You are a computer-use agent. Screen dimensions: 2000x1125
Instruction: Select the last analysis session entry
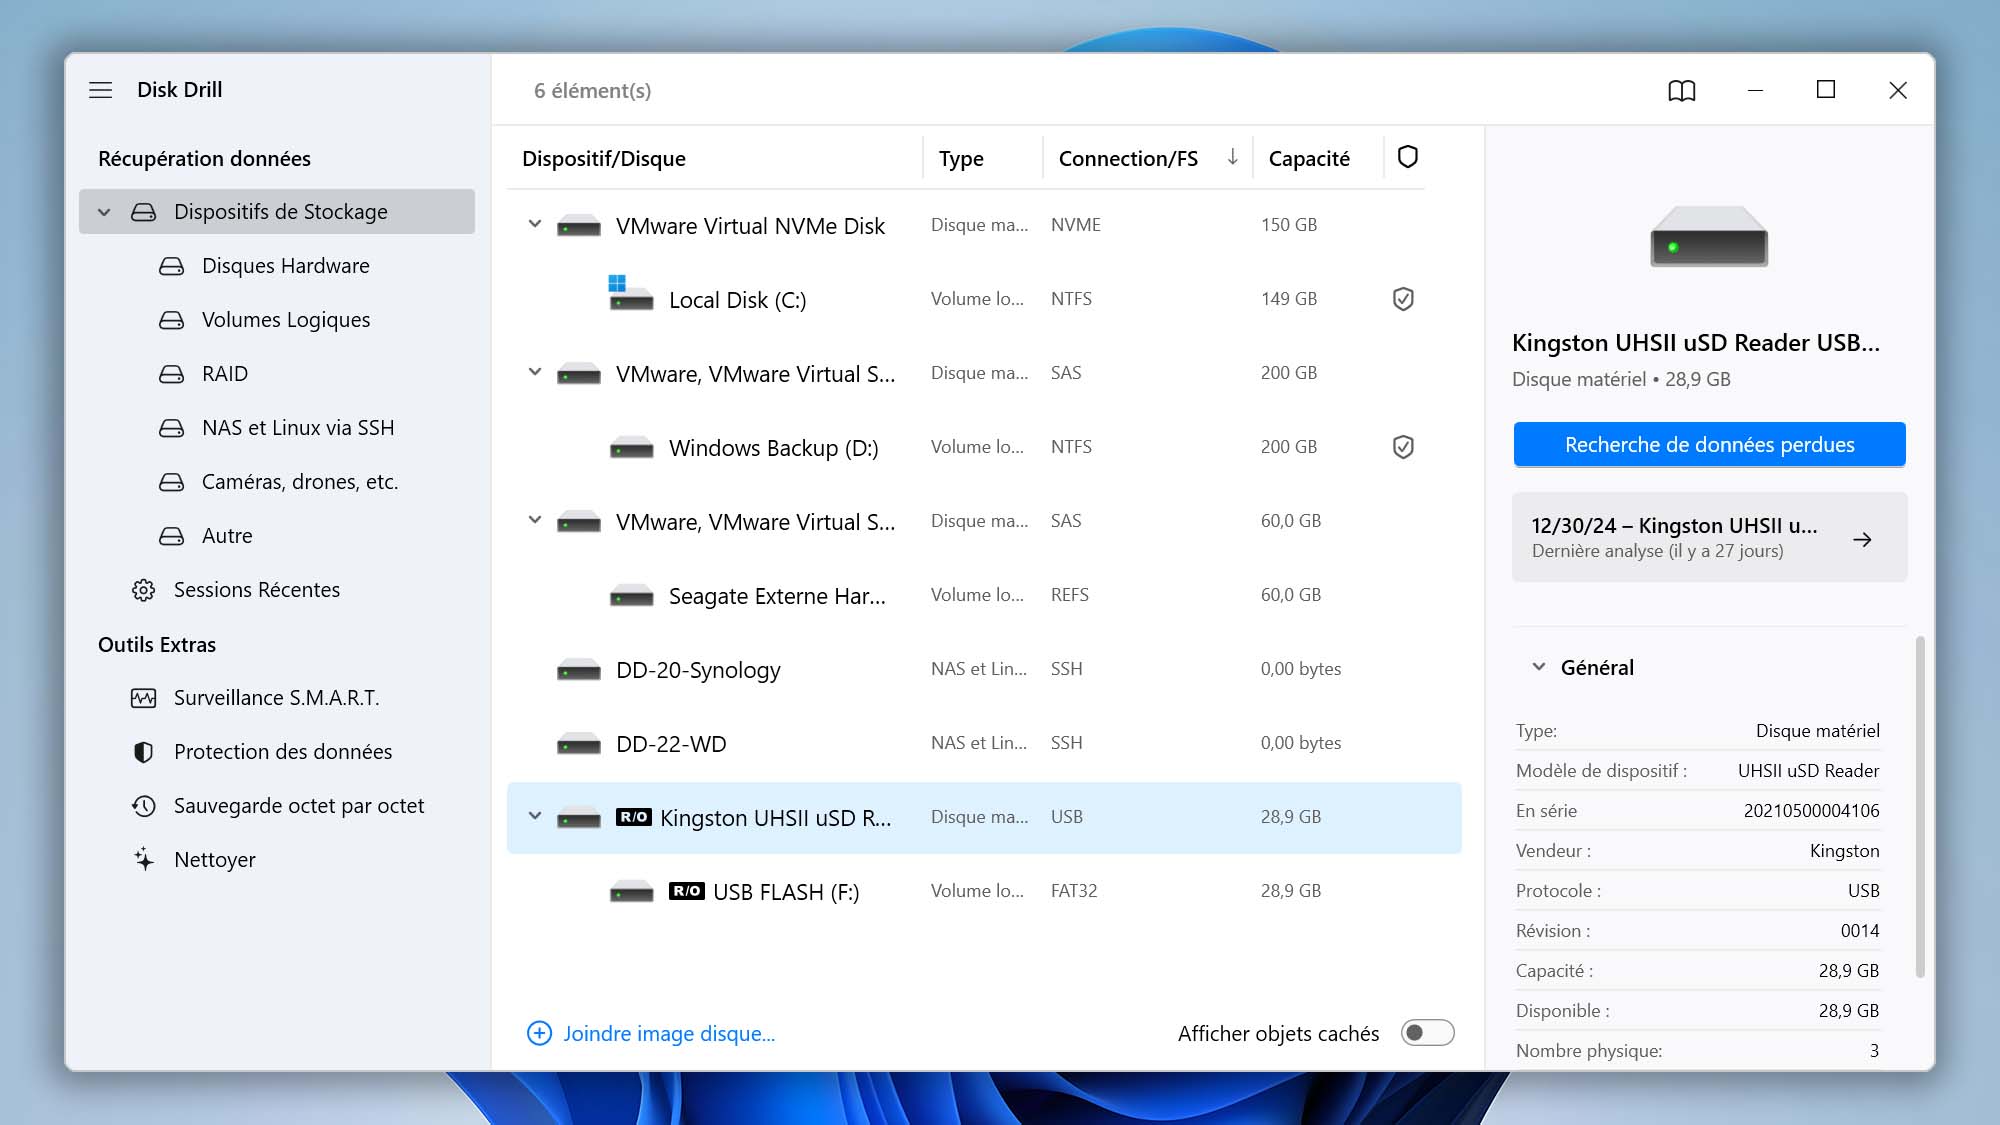click(x=1709, y=537)
